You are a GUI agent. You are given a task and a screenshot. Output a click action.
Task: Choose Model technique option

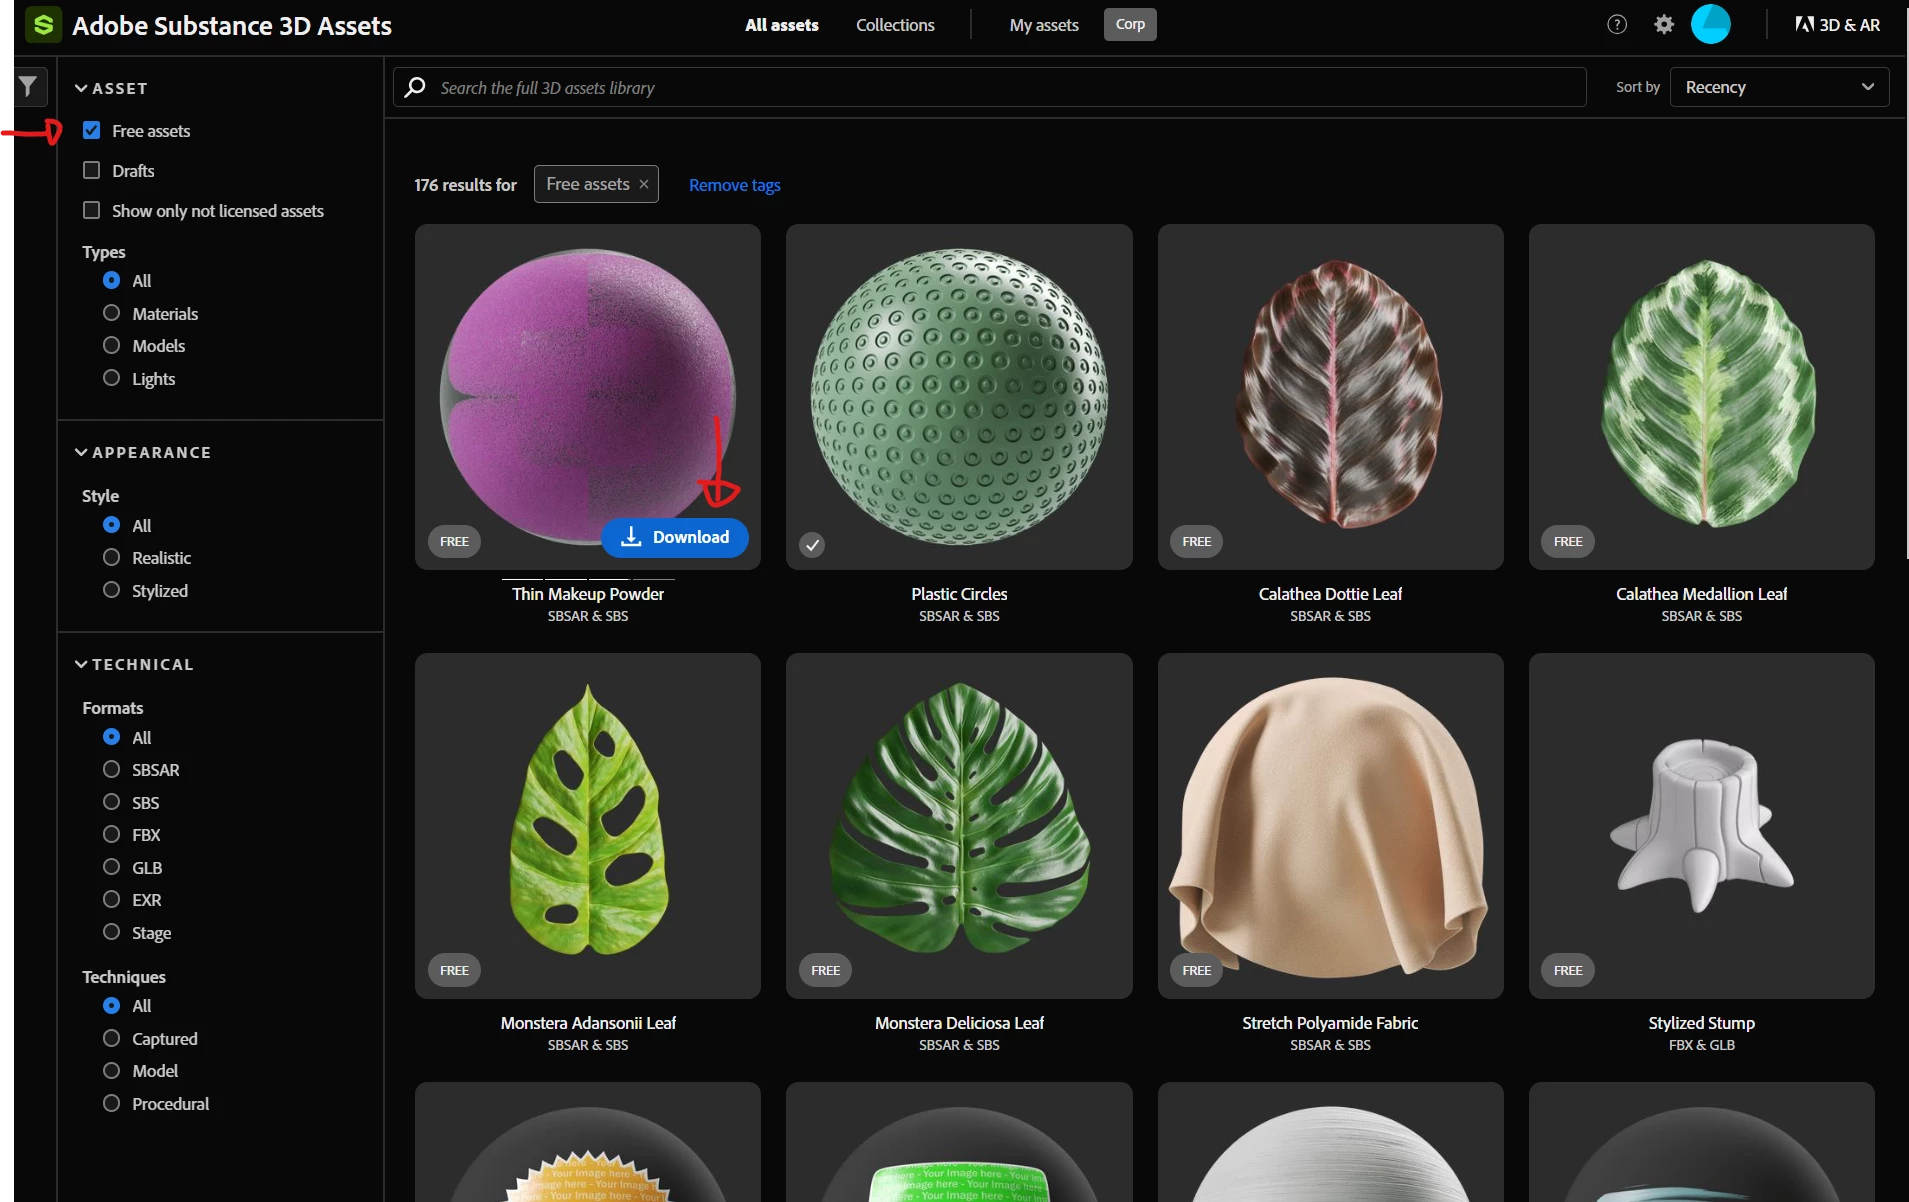(x=111, y=1070)
